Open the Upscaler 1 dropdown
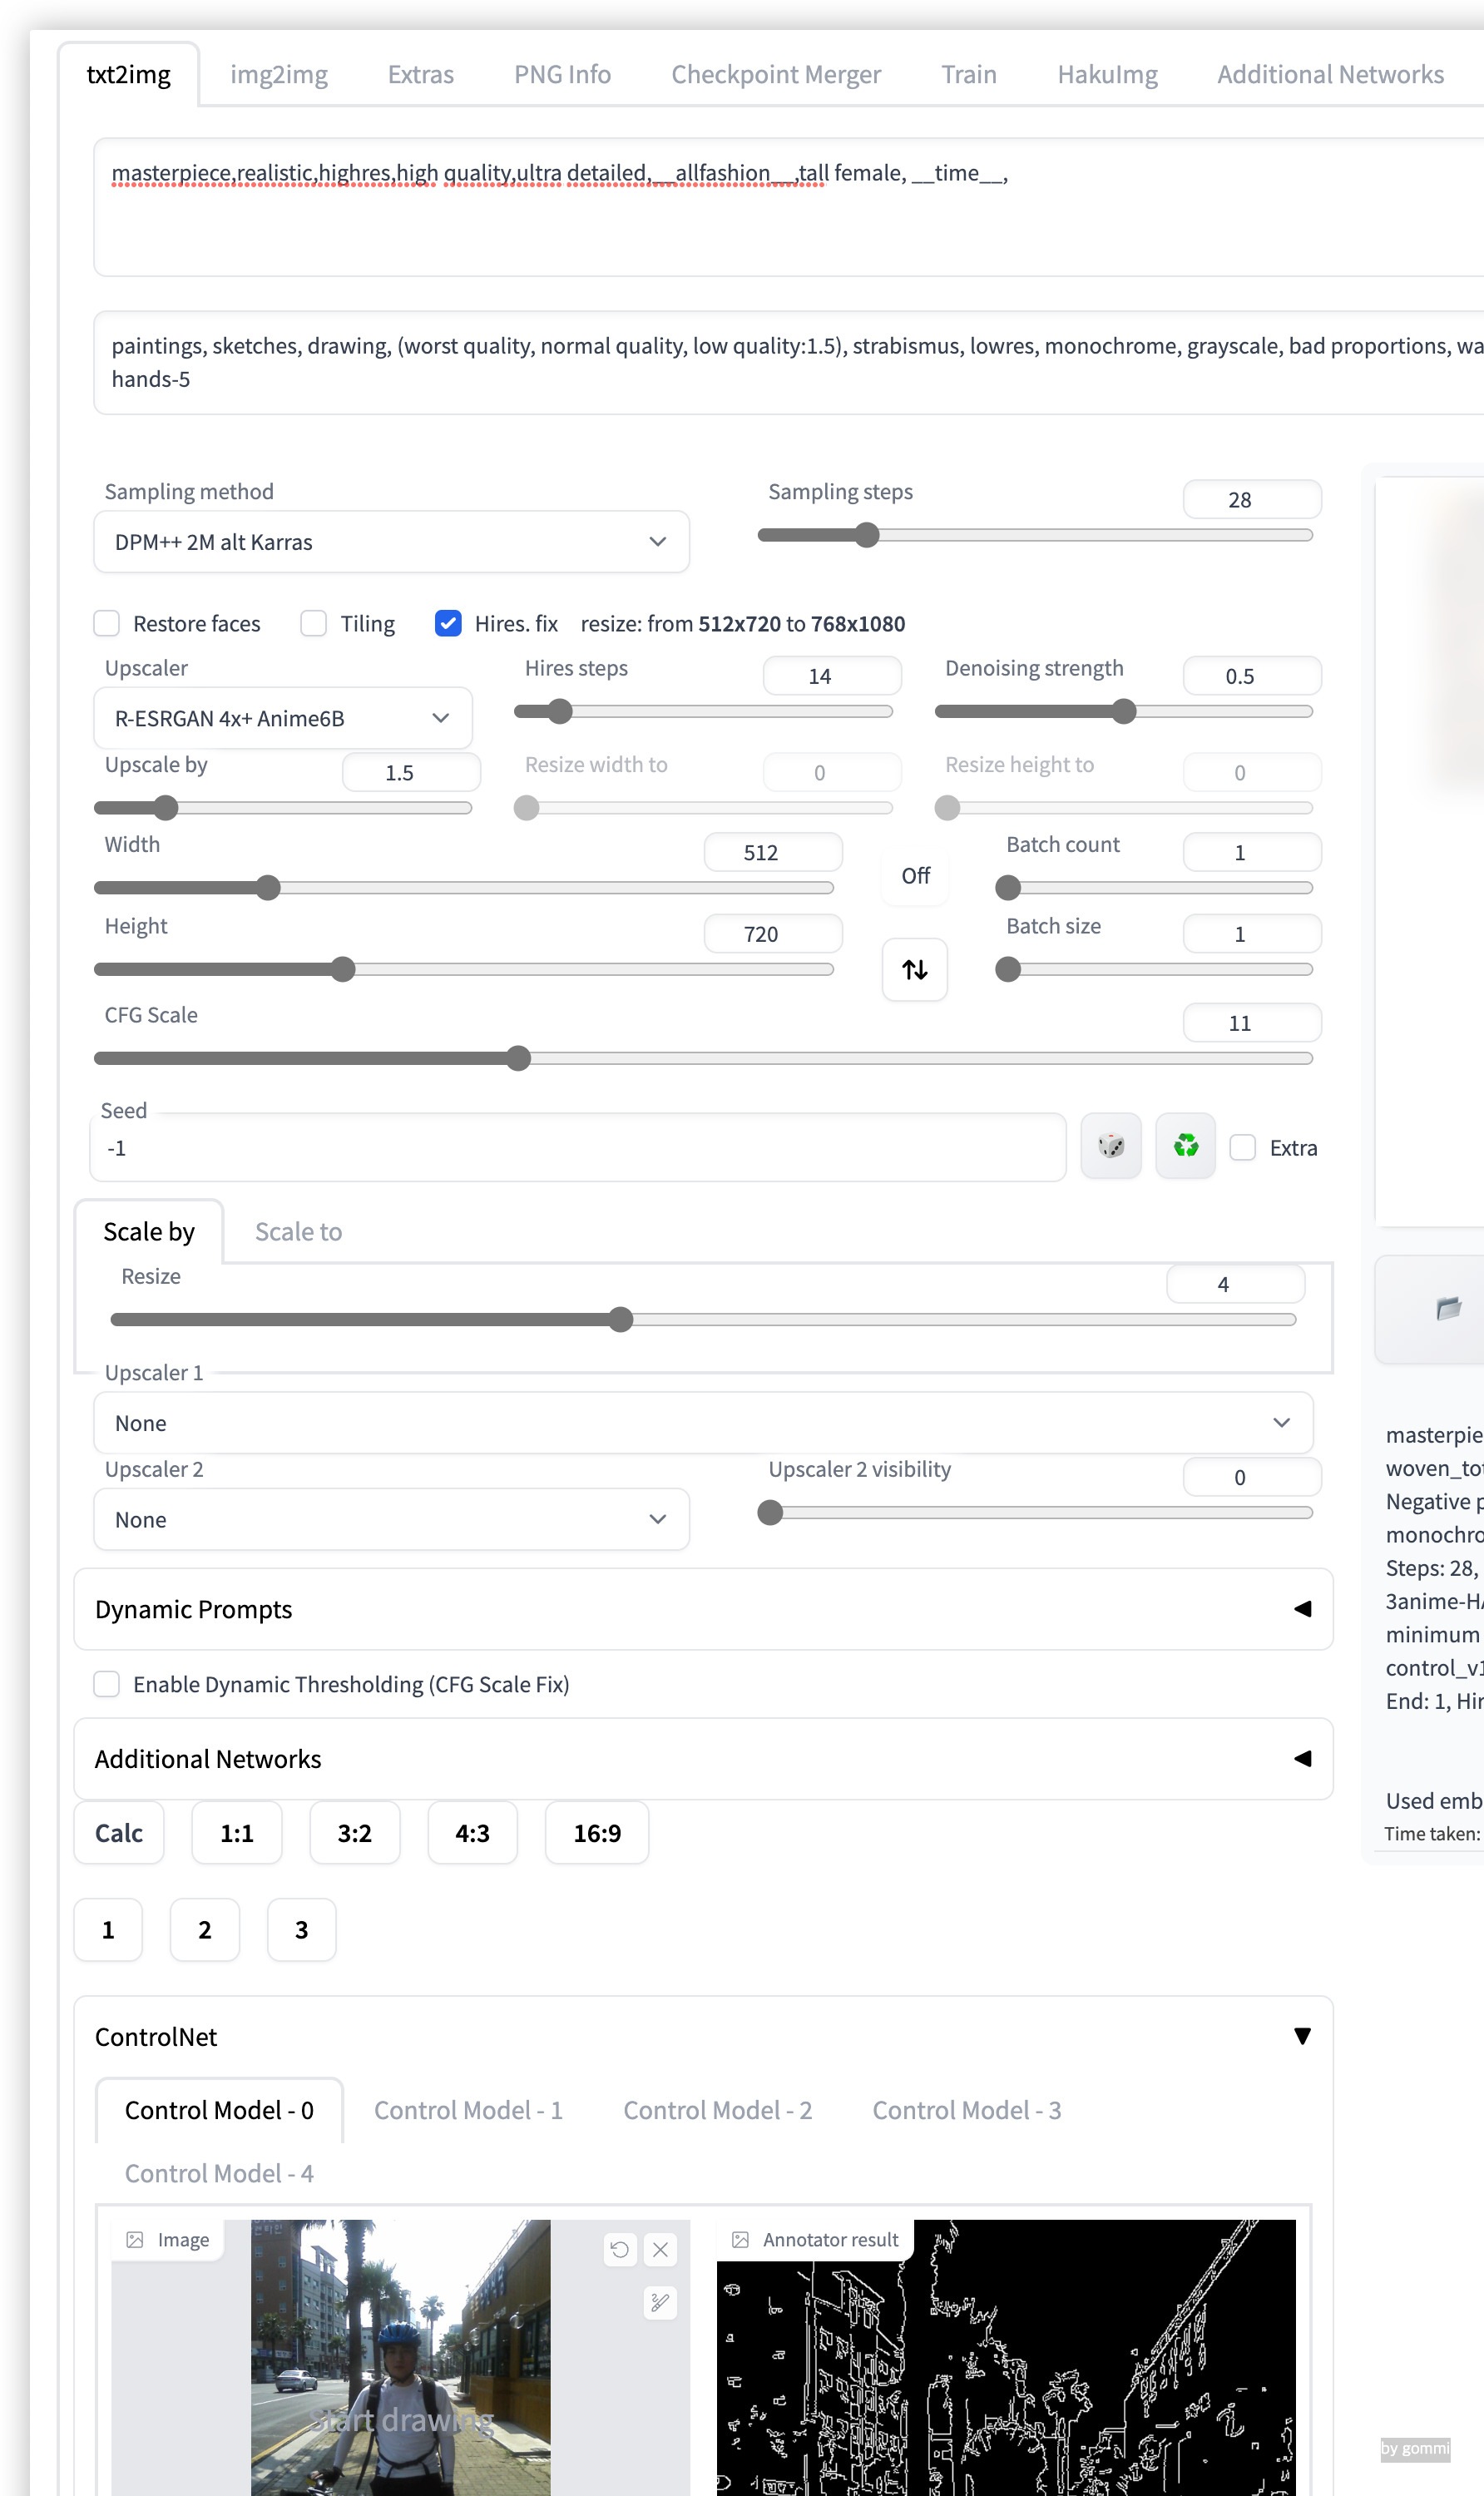Screen dimensions: 1484x2496 [703, 1423]
